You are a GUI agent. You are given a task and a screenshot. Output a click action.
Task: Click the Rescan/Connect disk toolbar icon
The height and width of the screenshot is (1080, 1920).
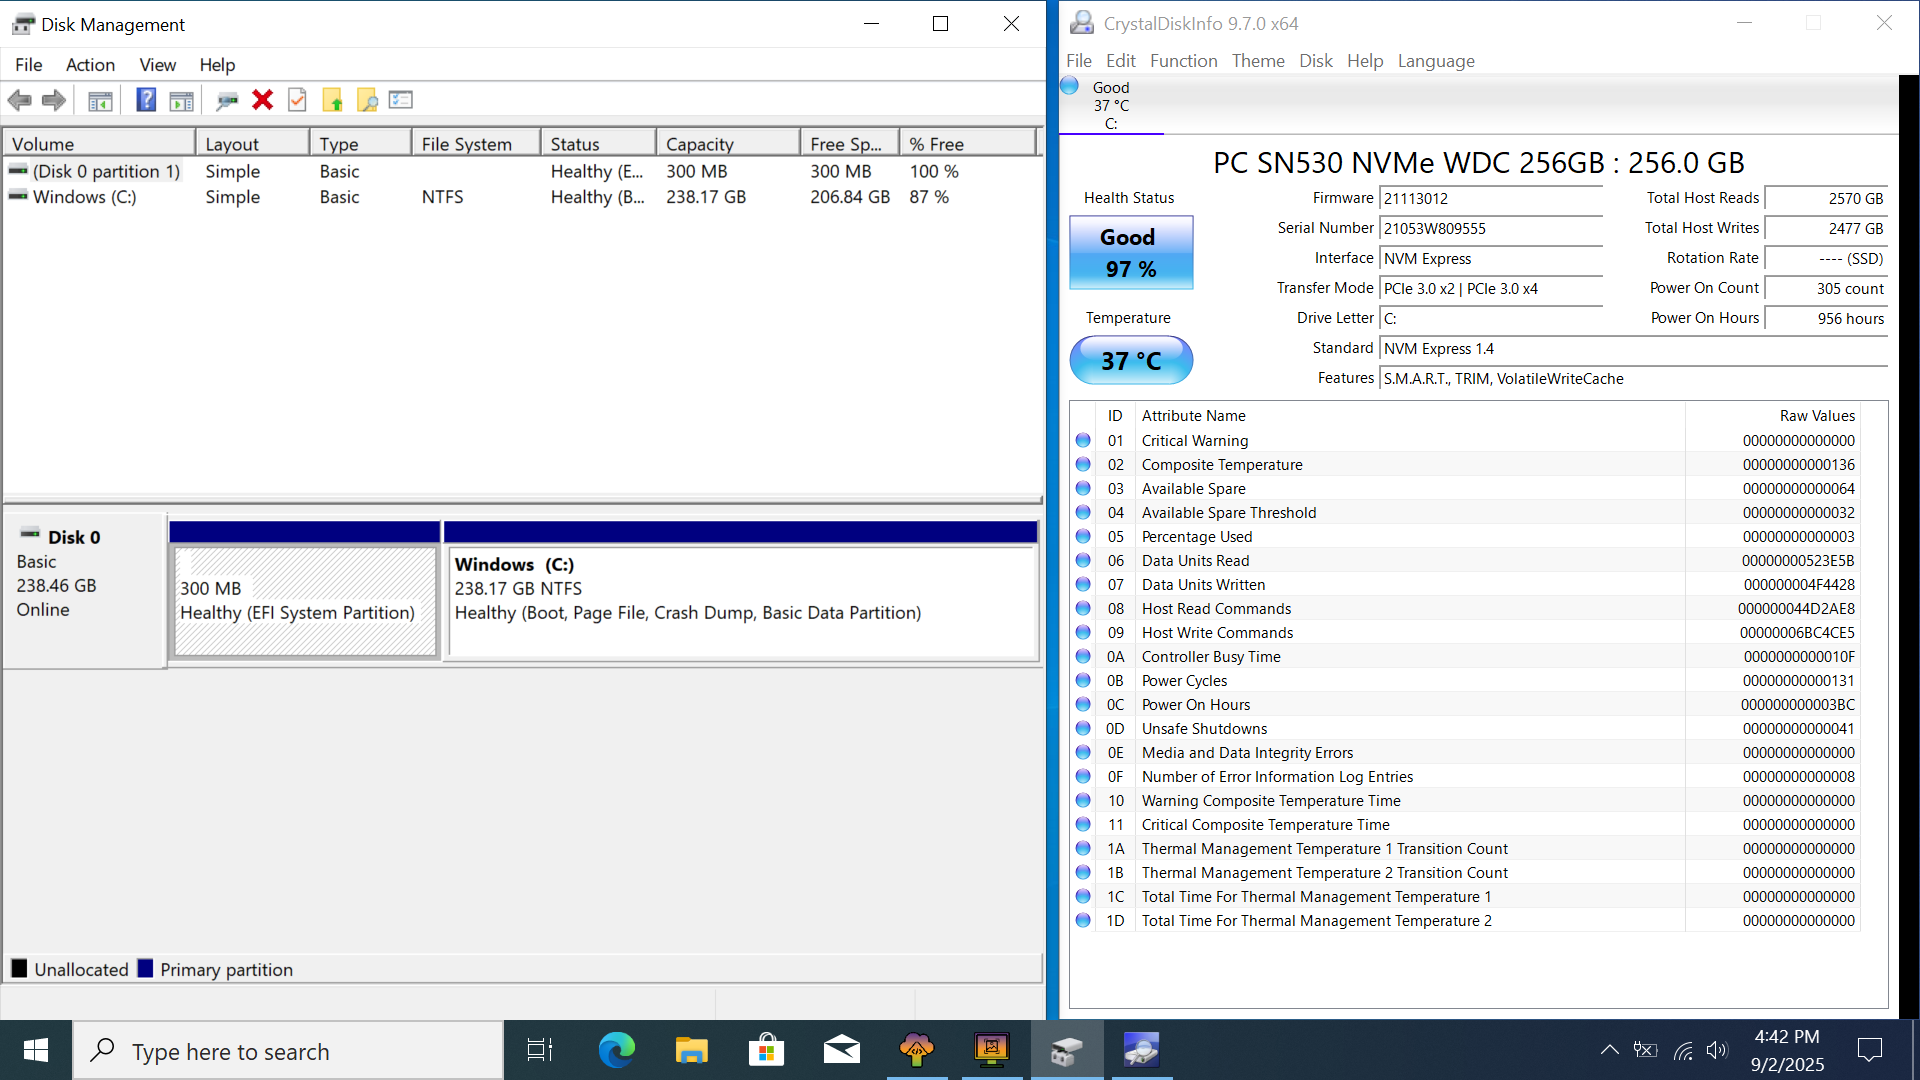227,100
